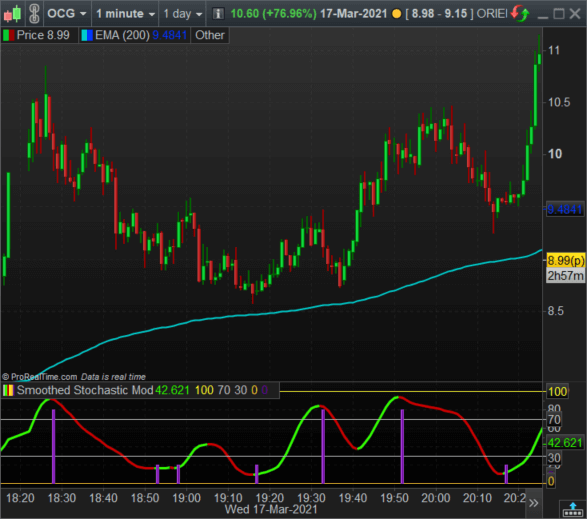
Task: Click the export chart icon bottom right
Action: pyautogui.click(x=573, y=509)
